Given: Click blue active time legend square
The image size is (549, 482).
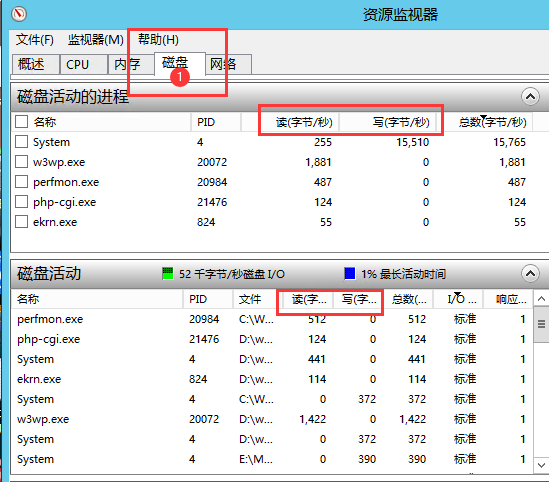Looking at the screenshot, I should pos(350,273).
